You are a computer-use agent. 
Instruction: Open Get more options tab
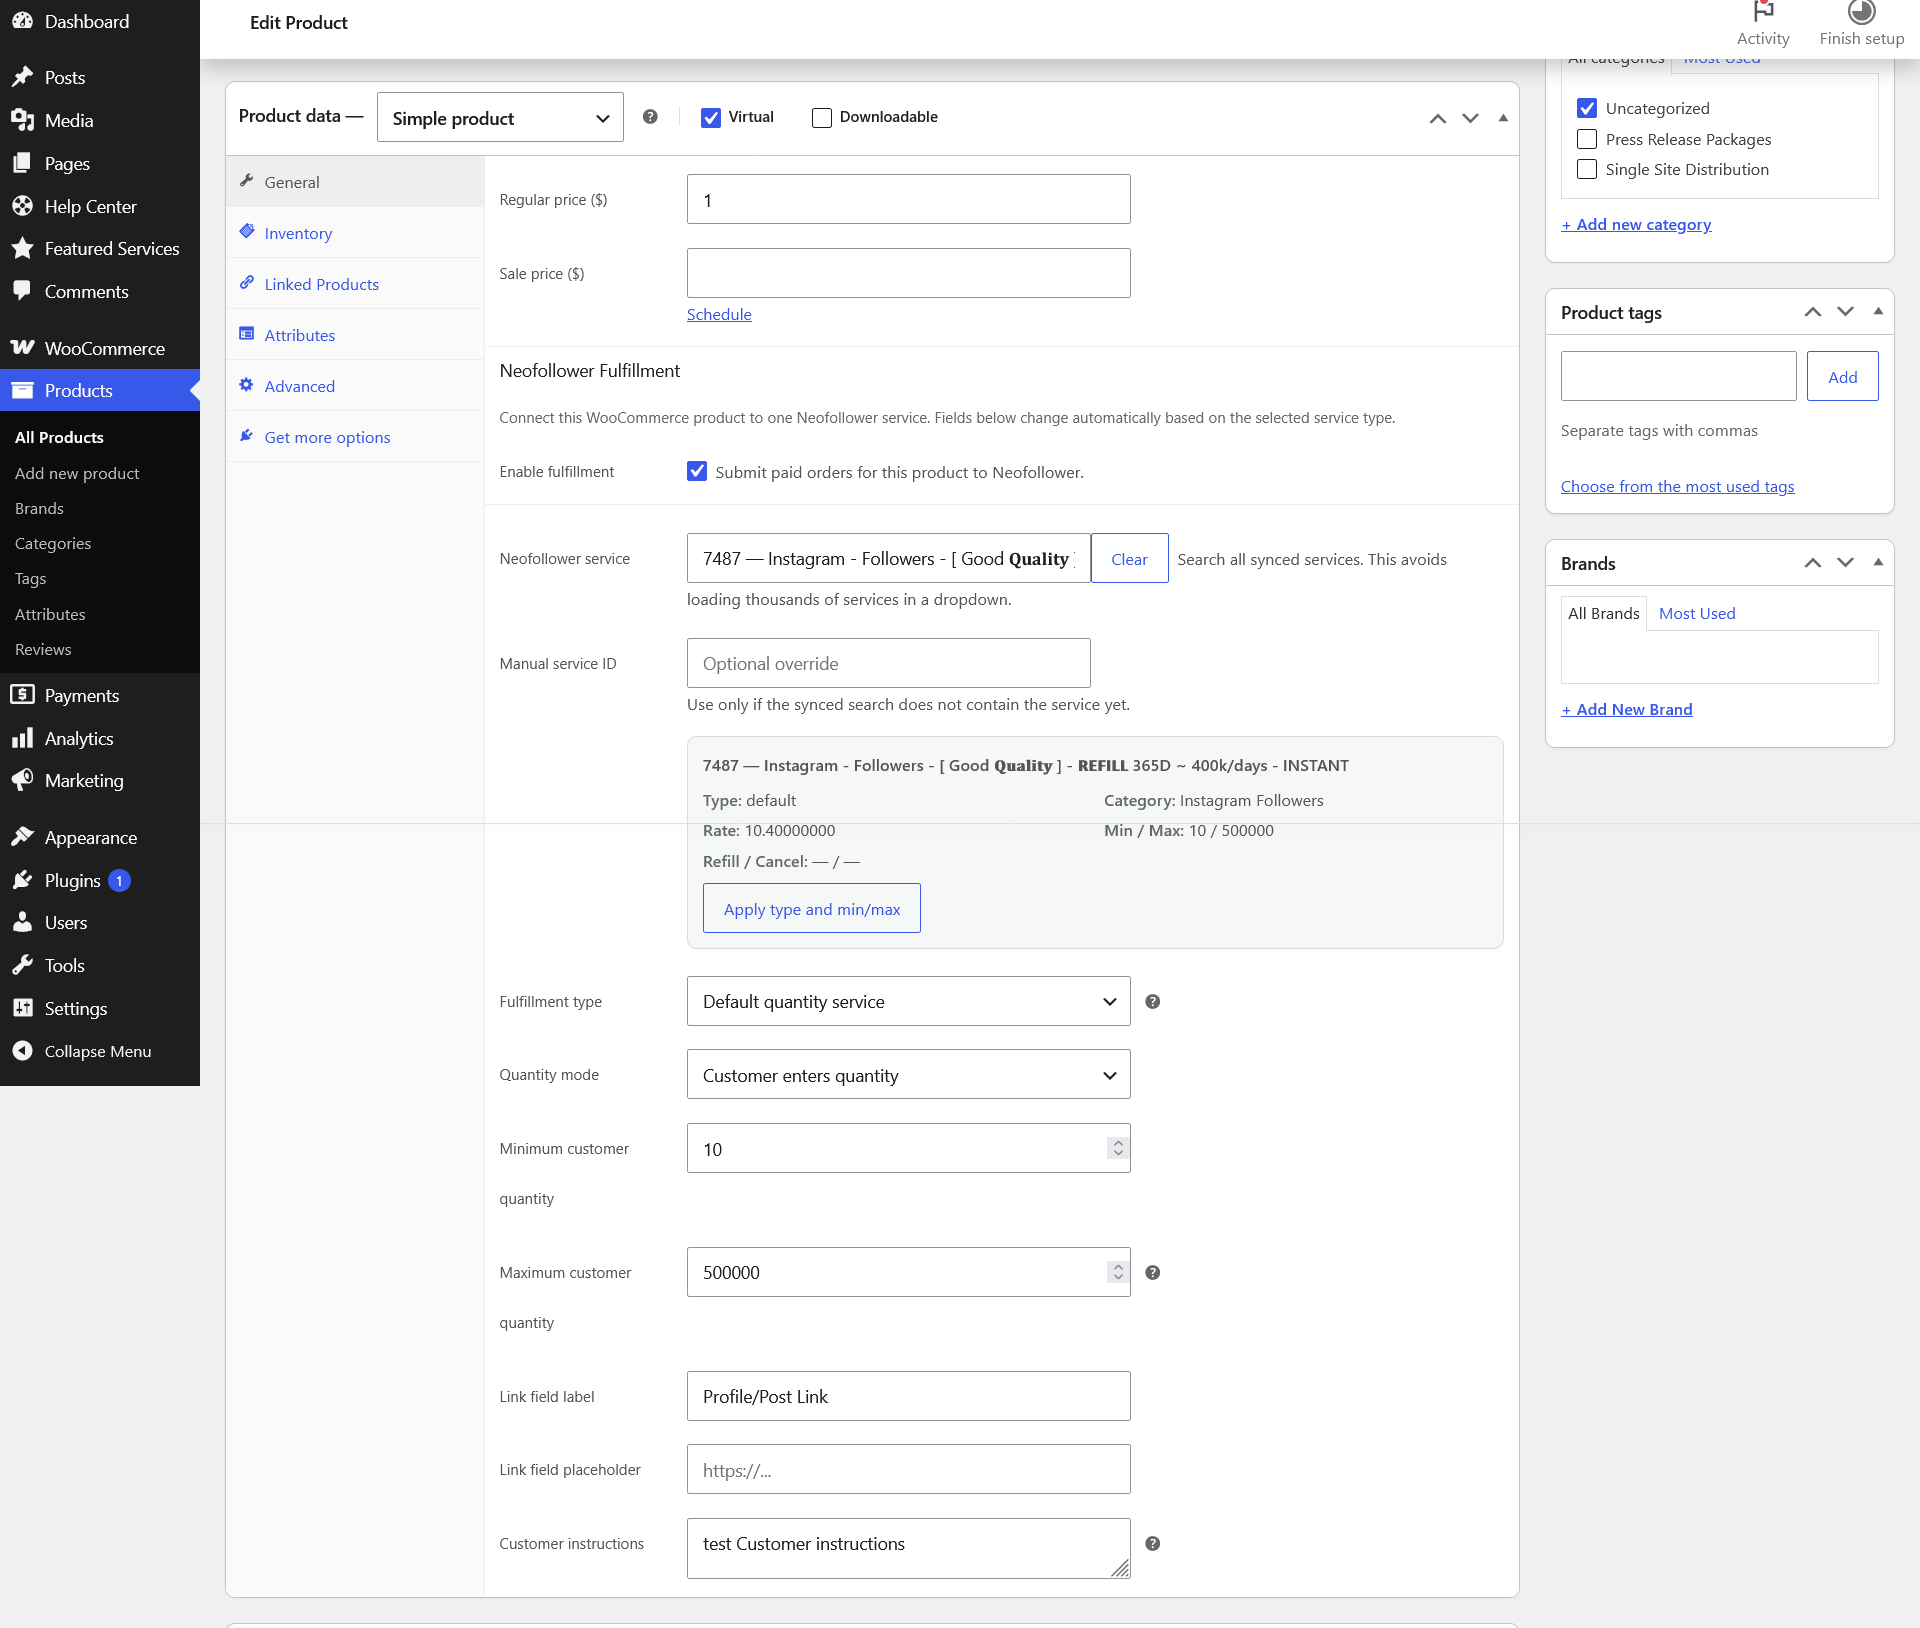355,437
